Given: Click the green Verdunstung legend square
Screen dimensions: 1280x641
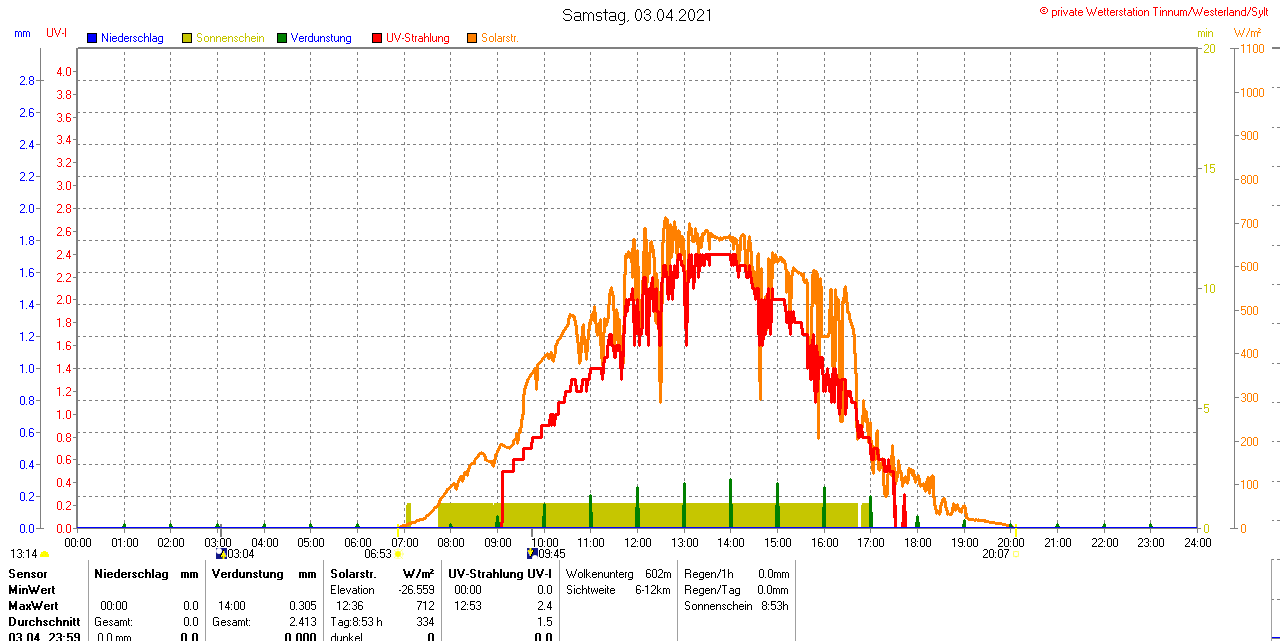Looking at the screenshot, I should (282, 38).
